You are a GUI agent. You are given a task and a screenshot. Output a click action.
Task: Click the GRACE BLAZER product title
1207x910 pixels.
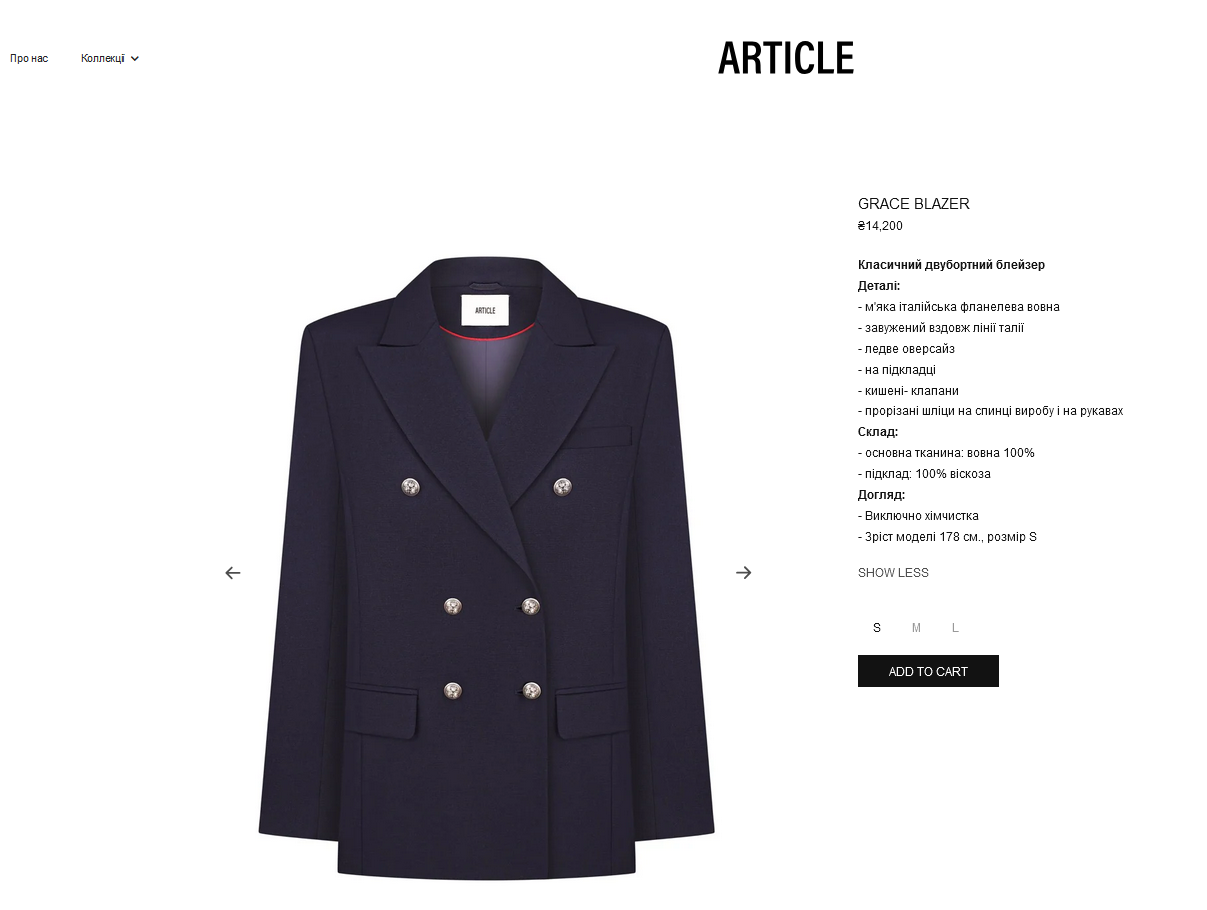(x=914, y=204)
